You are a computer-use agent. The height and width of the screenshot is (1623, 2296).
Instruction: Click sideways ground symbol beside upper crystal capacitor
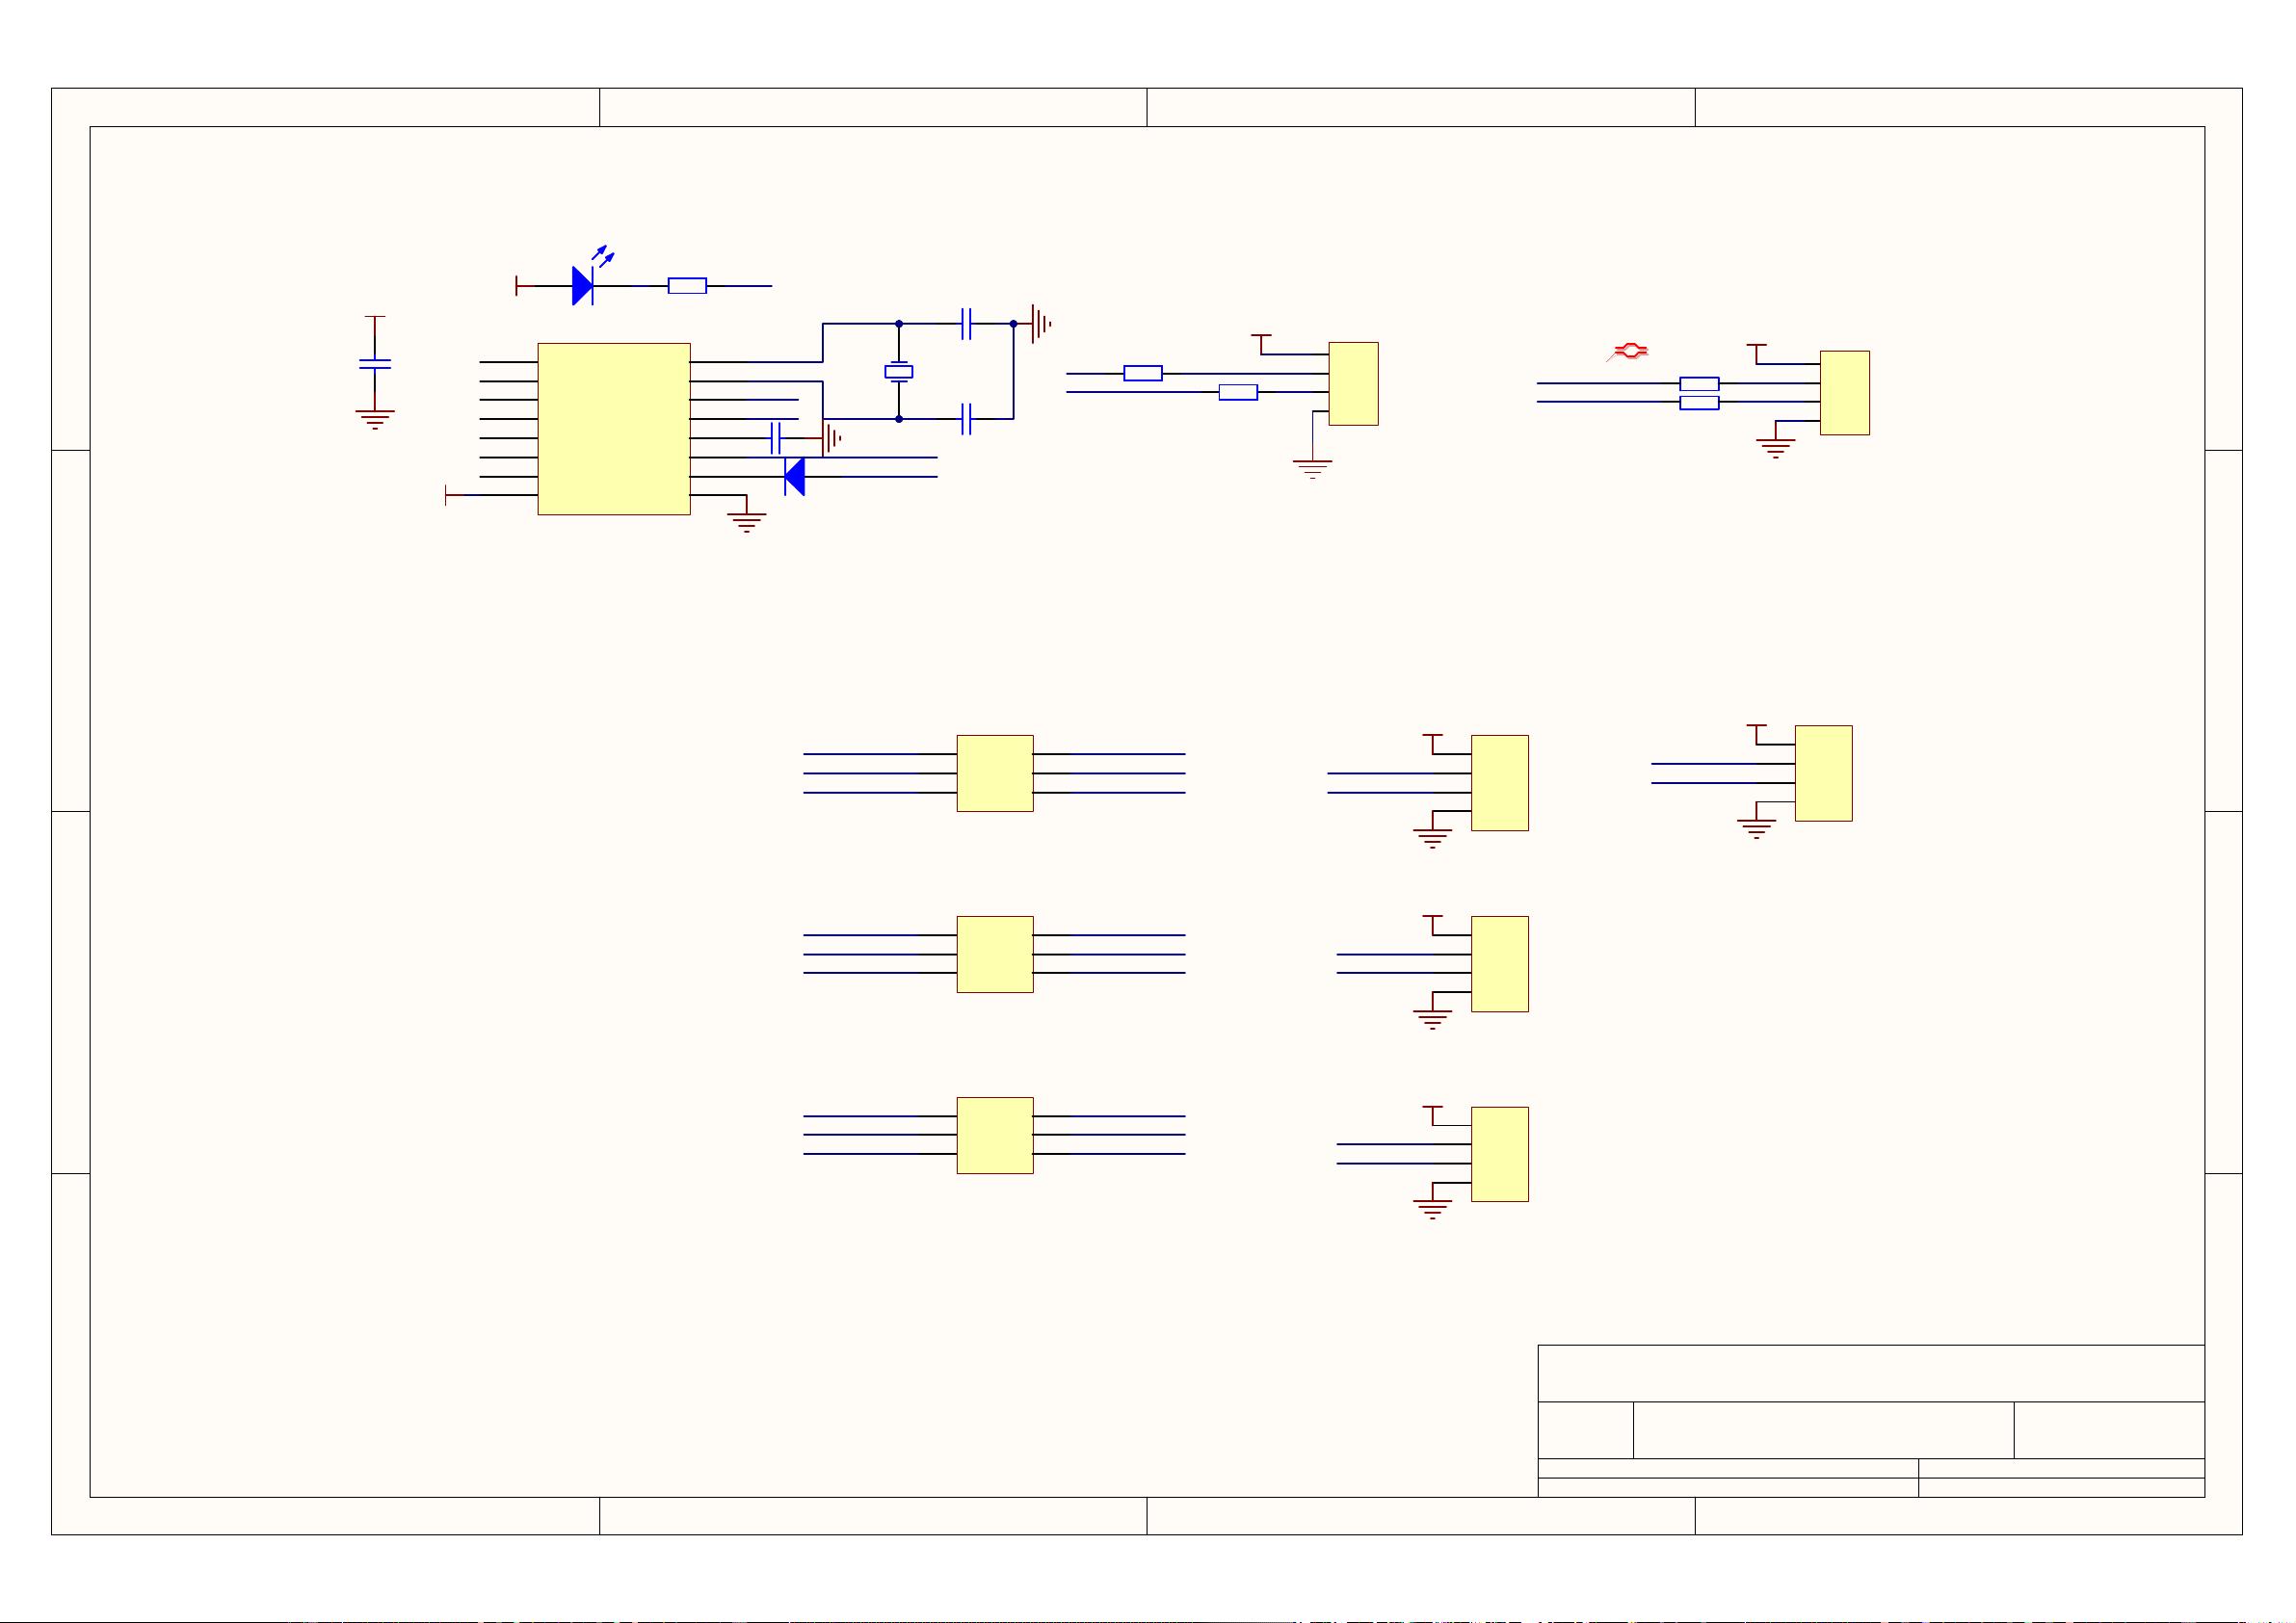(1041, 324)
